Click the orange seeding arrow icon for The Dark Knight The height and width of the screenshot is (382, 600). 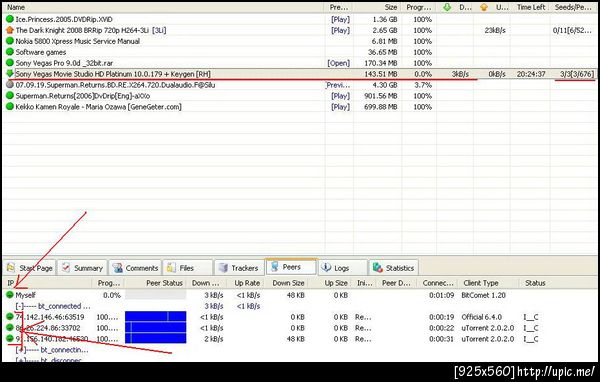click(x=10, y=30)
